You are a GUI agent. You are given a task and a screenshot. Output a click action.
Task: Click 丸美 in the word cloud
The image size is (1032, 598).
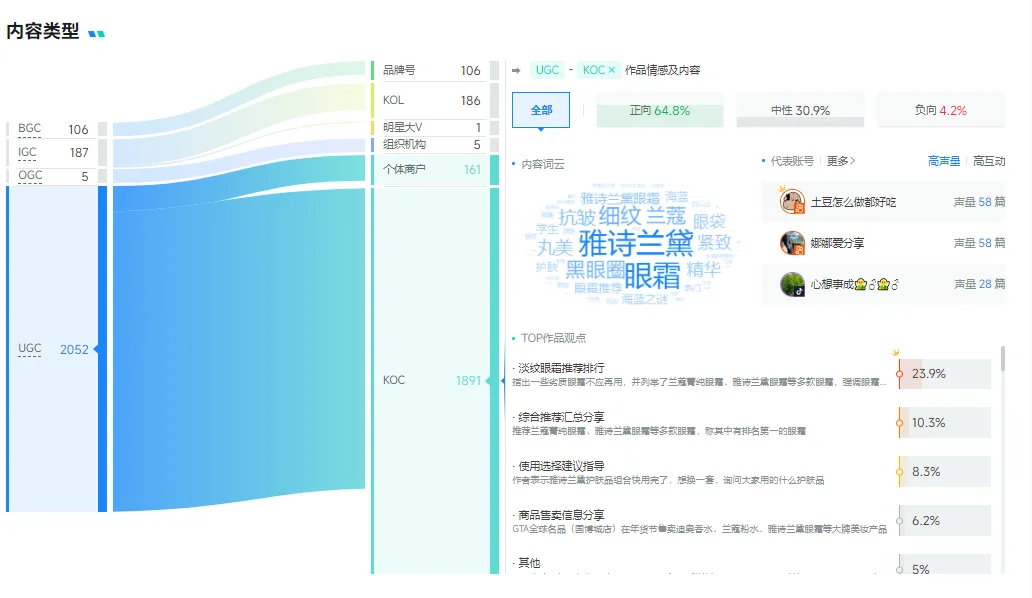555,247
